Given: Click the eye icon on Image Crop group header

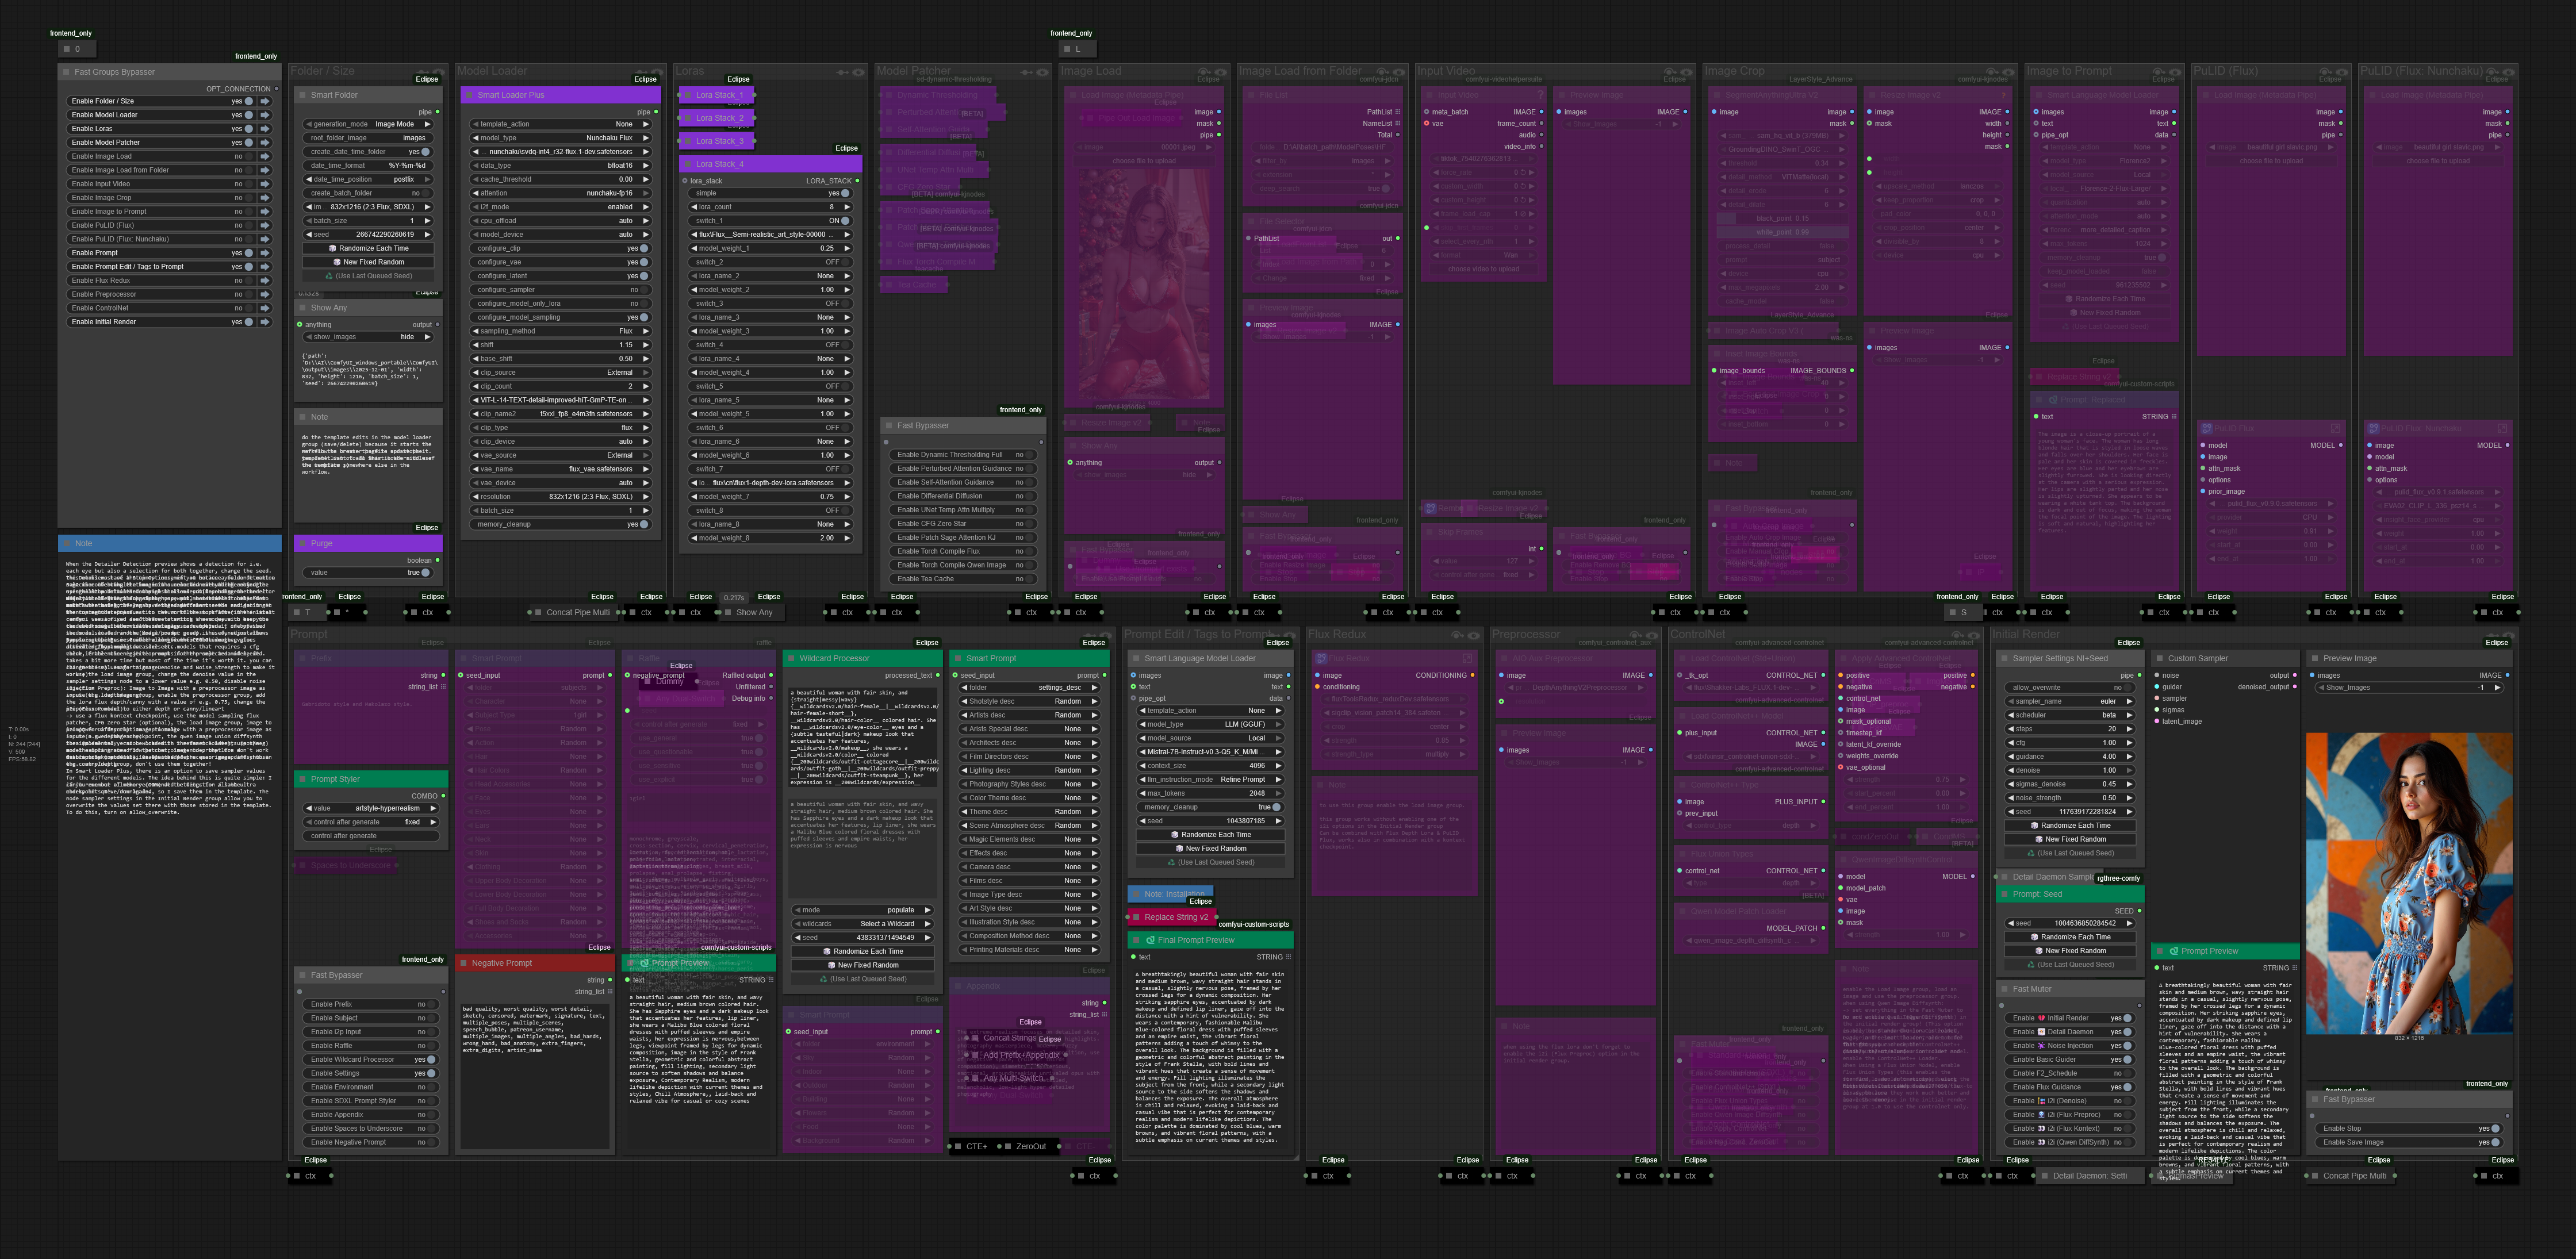Looking at the screenshot, I should (x=2008, y=72).
